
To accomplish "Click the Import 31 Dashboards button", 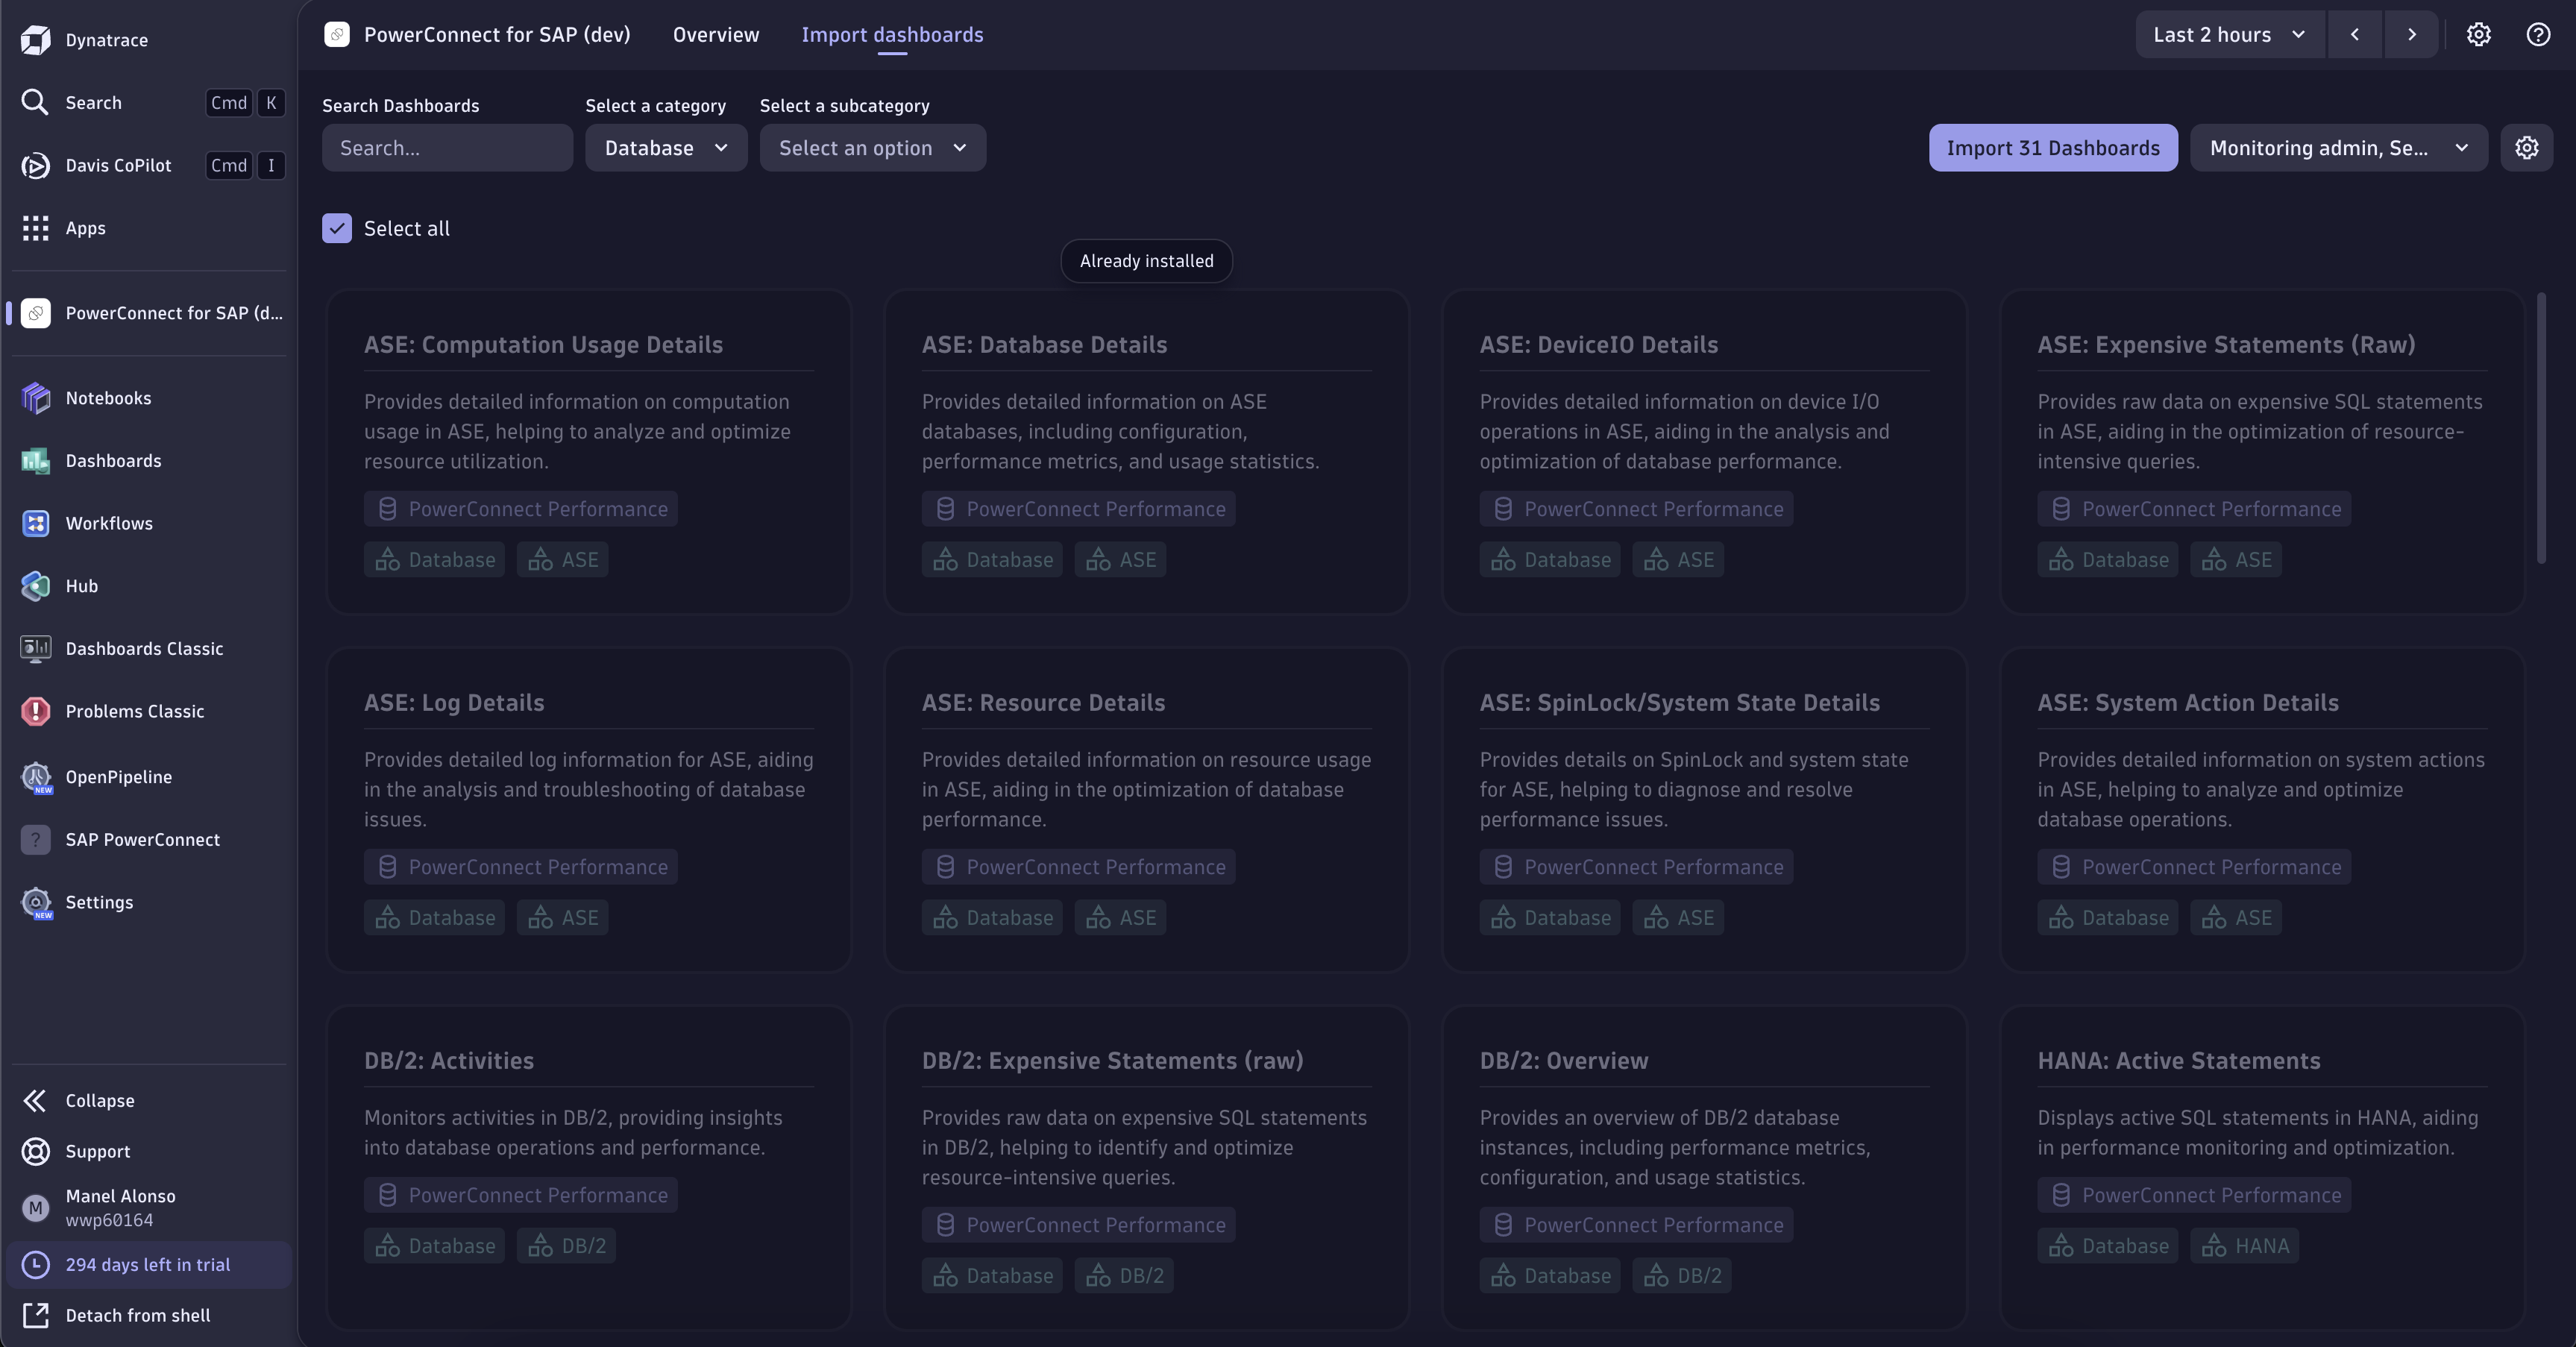I will [x=2053, y=147].
